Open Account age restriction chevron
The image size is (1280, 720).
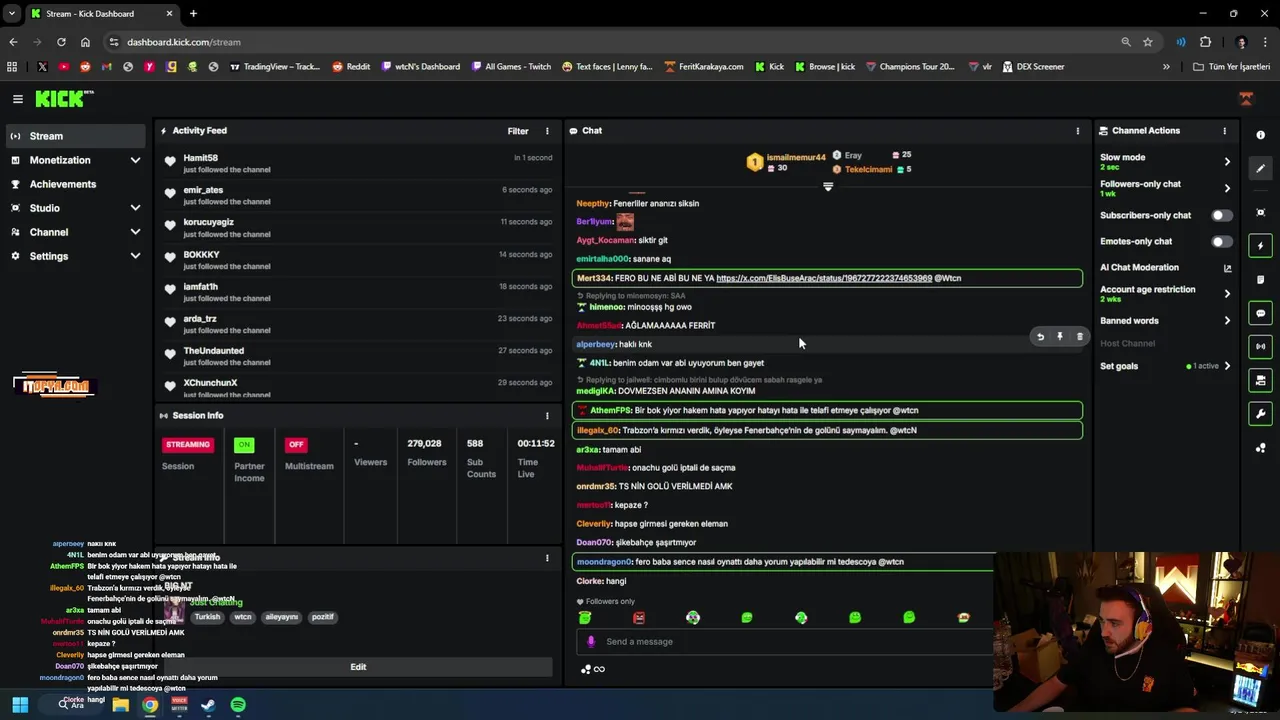[x=1227, y=294]
